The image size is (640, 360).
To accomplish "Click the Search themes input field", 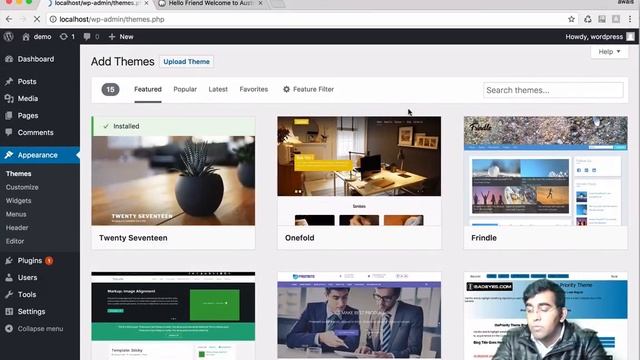I will click(553, 90).
